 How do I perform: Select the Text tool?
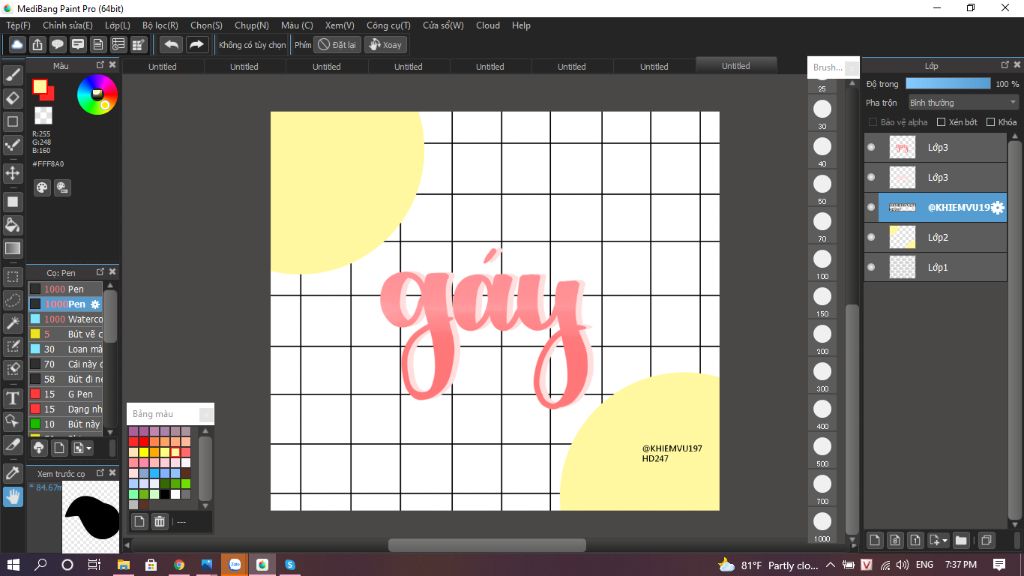coord(12,398)
